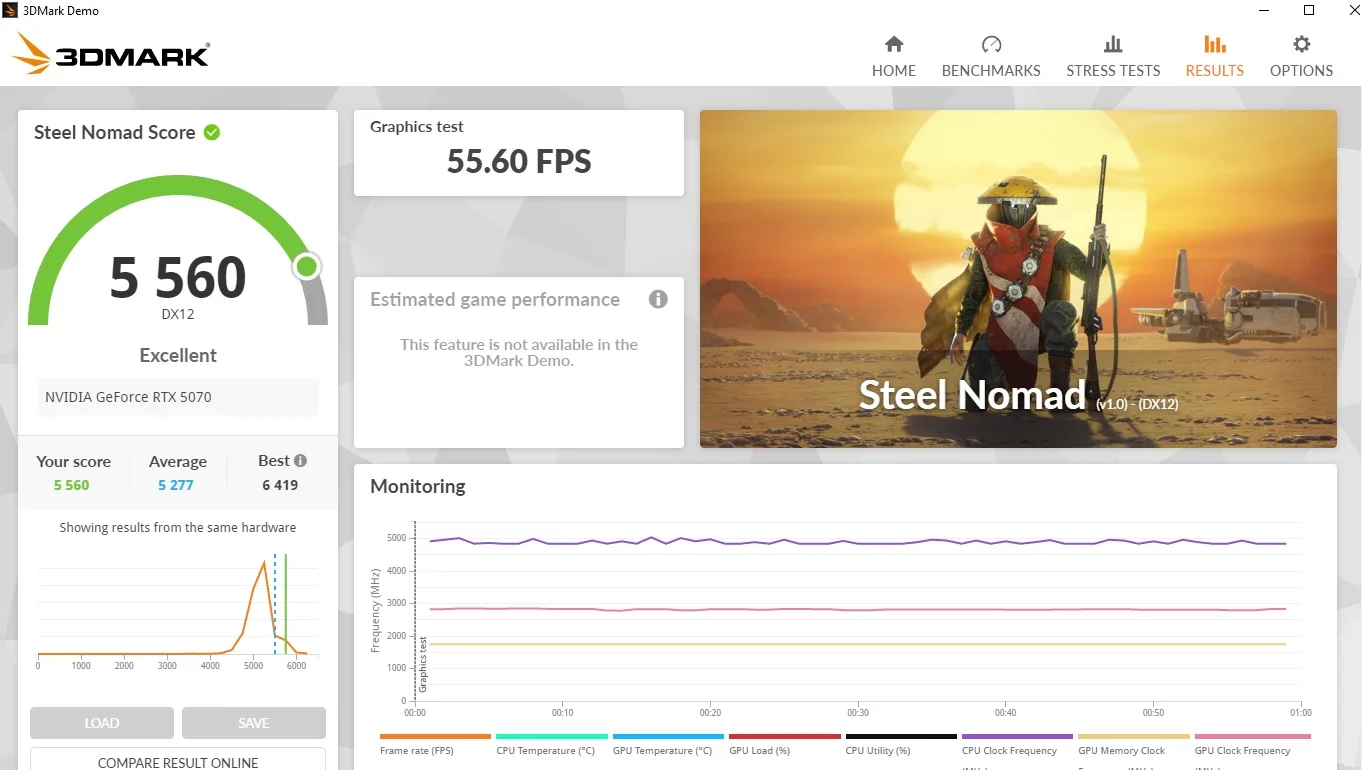The image size is (1362, 770).
Task: Click the 5 560 score number in gauge
Action: 178,277
